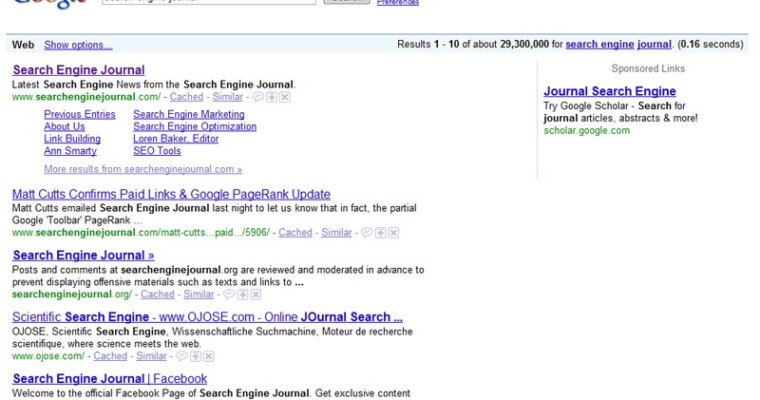Expand Show options link
The height and width of the screenshot is (400, 760).
click(x=78, y=45)
